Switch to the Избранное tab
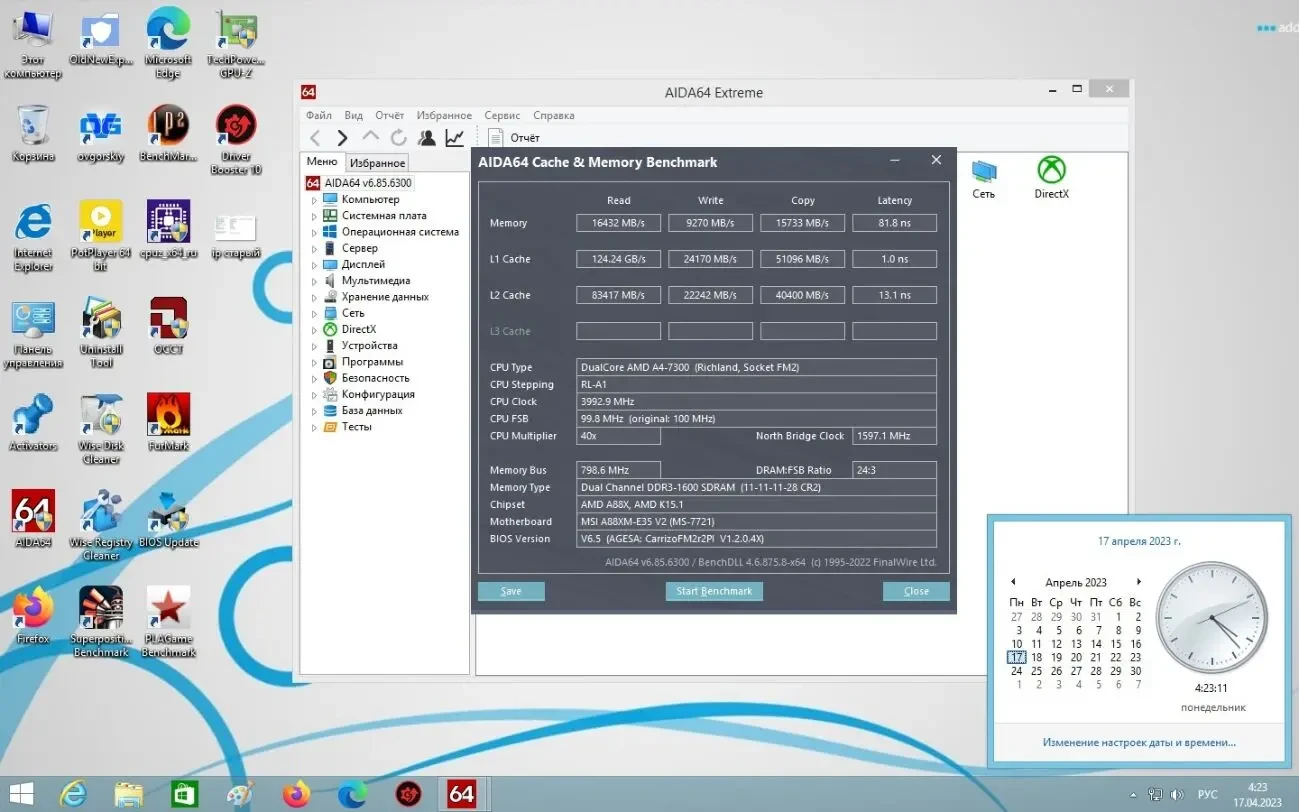This screenshot has height=812, width=1299. coord(377,161)
